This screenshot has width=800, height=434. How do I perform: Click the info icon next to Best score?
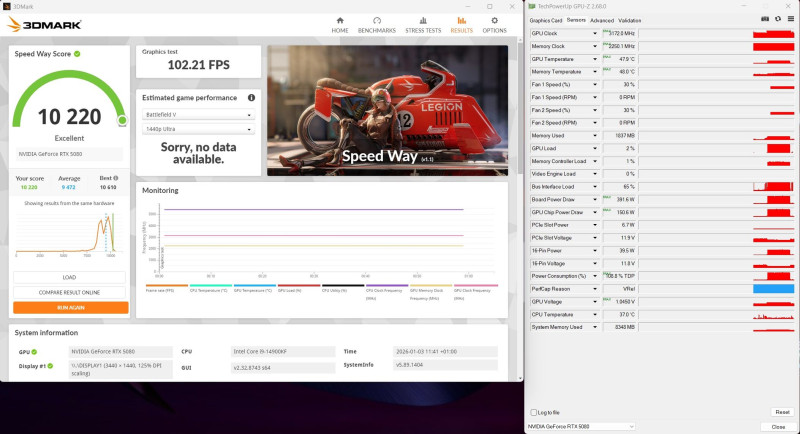point(116,178)
